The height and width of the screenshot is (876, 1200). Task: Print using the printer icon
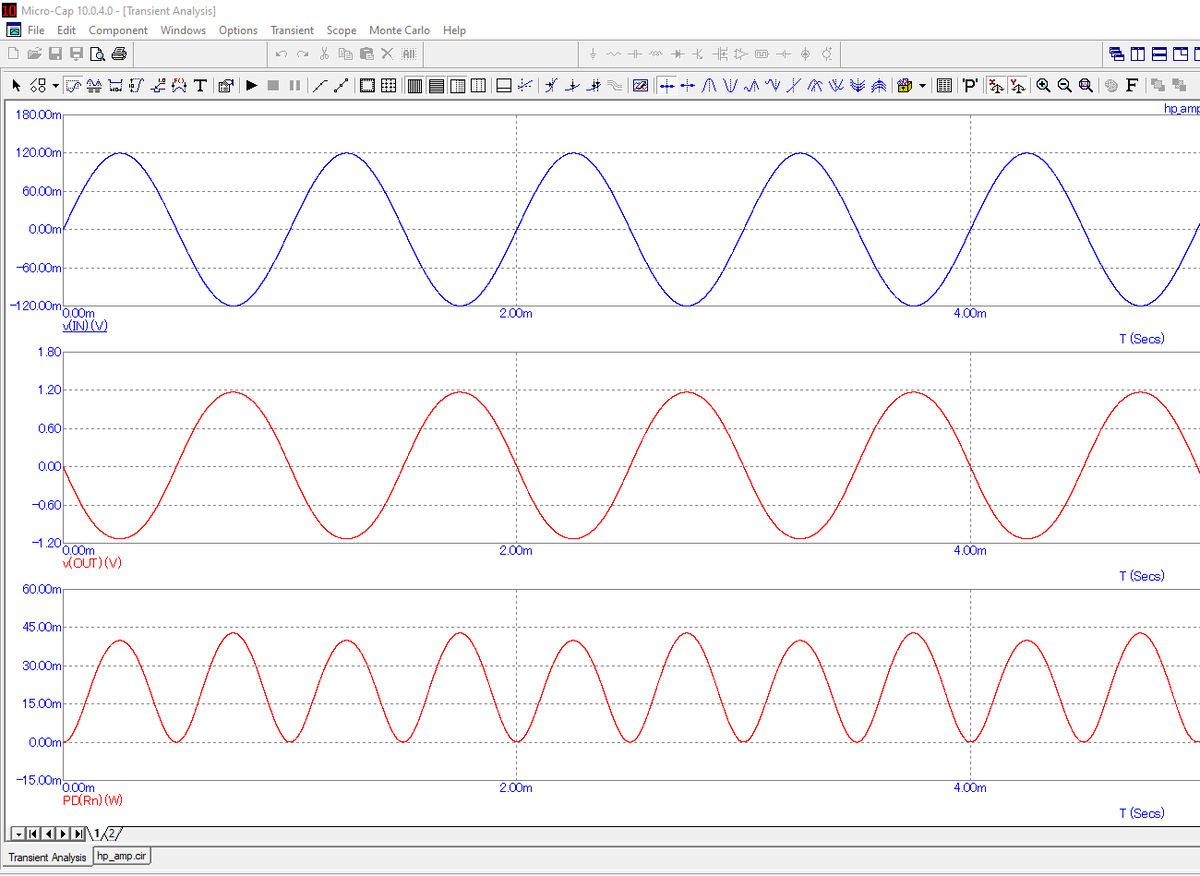tap(118, 53)
